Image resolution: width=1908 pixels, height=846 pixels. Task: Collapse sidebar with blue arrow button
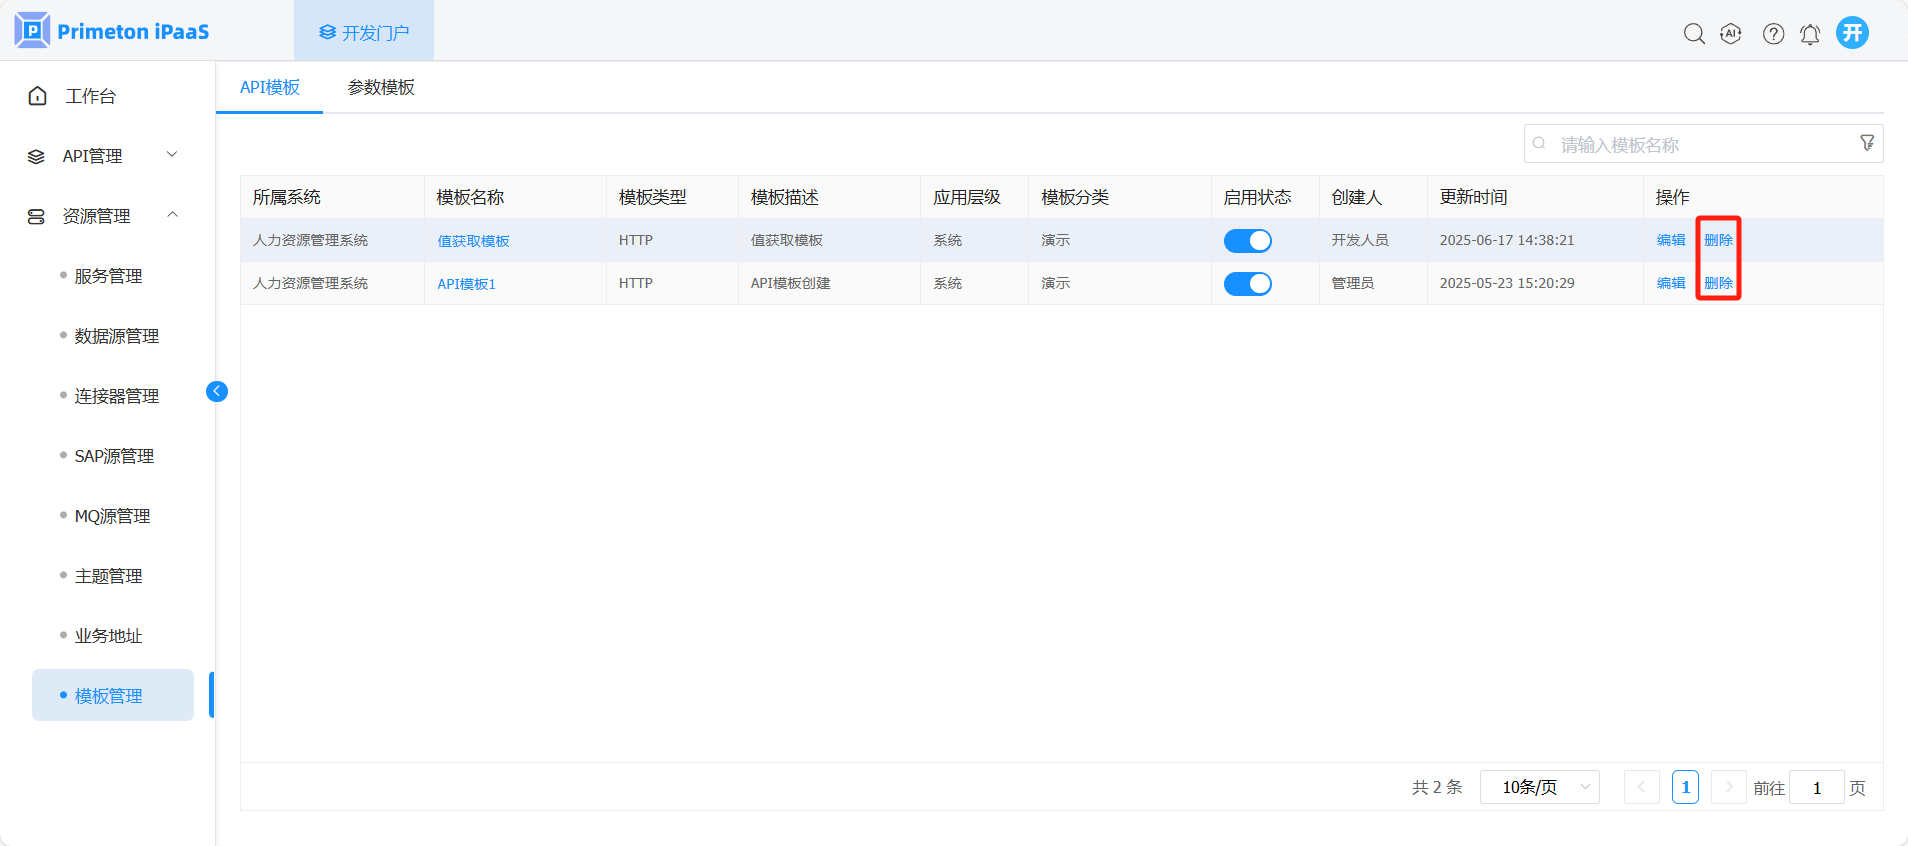tap(217, 391)
